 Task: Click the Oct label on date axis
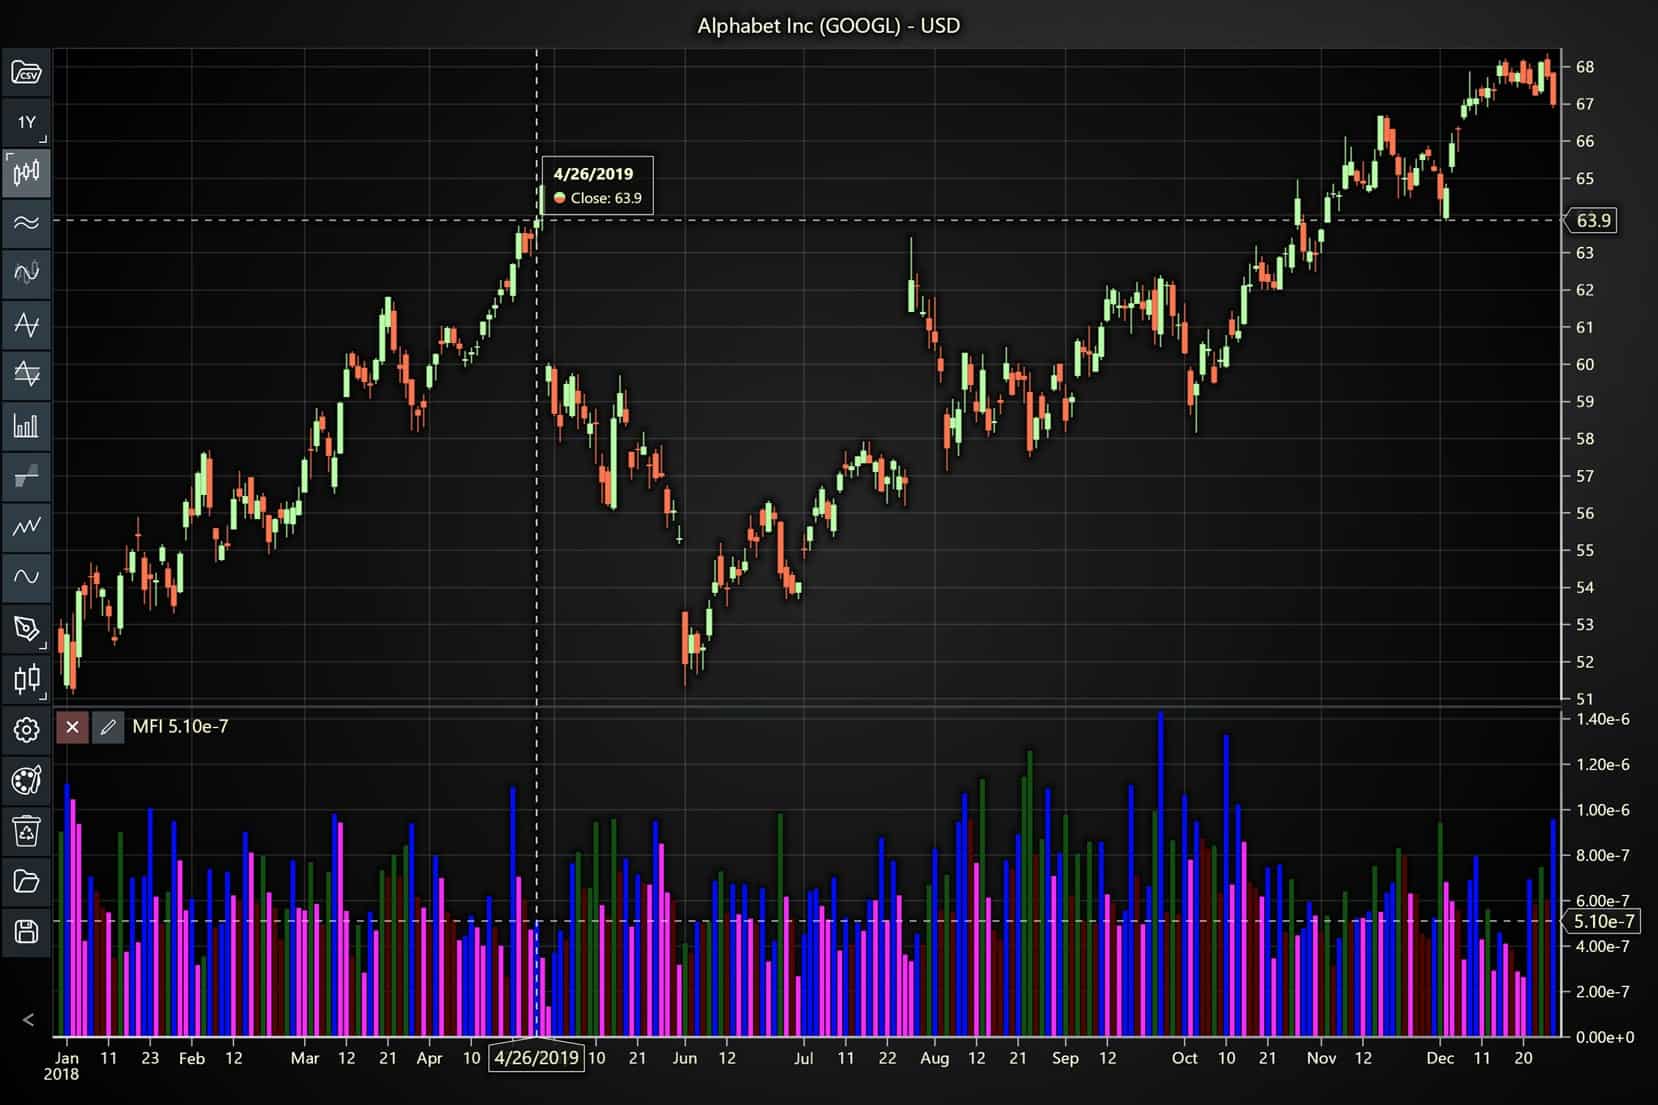1184,1058
